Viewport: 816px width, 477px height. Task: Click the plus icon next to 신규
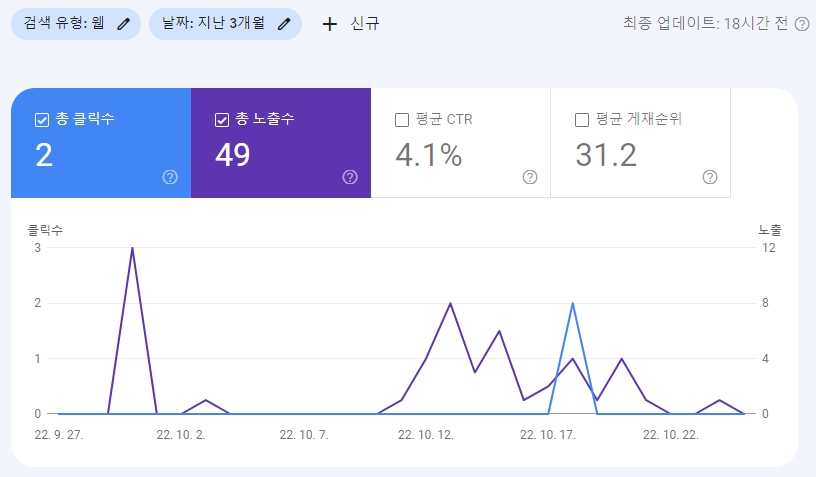[x=329, y=24]
